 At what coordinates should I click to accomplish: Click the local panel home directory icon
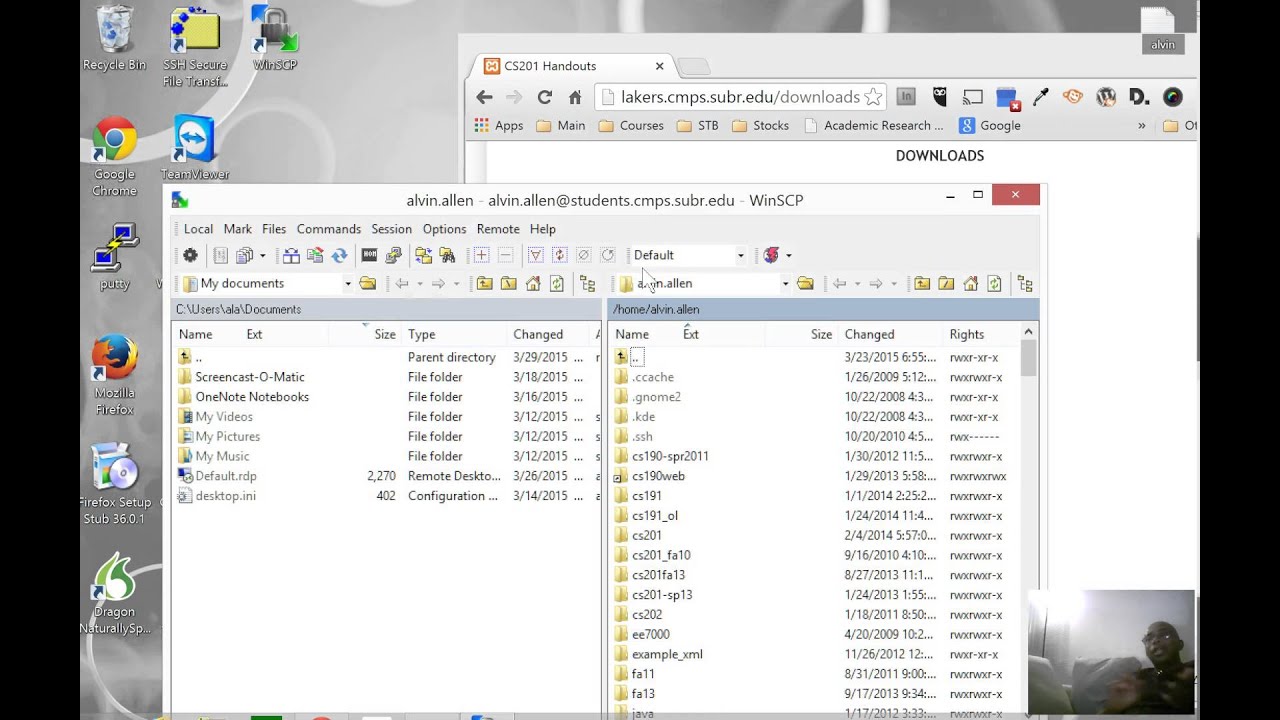[532, 284]
